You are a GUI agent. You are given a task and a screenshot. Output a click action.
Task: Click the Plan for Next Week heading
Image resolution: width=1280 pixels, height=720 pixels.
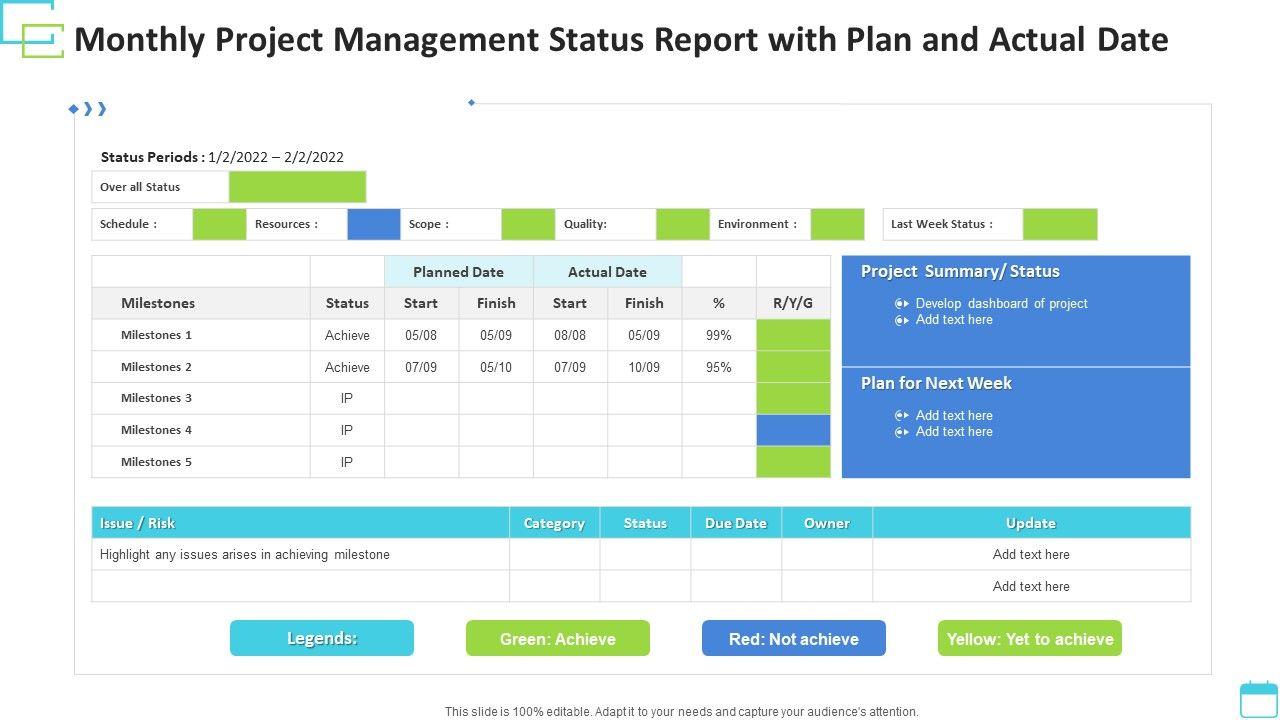pyautogui.click(x=936, y=383)
